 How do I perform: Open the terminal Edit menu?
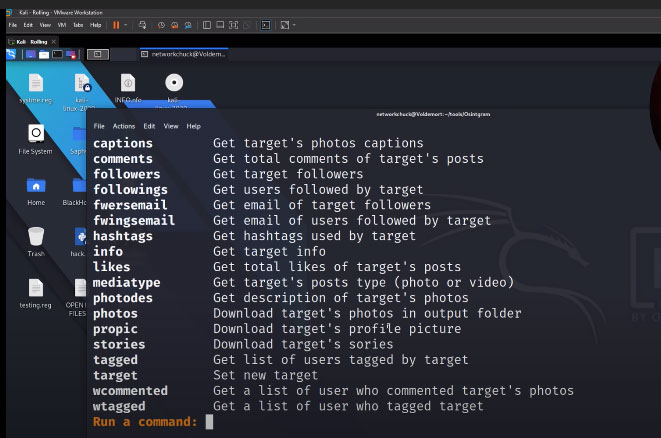click(149, 126)
